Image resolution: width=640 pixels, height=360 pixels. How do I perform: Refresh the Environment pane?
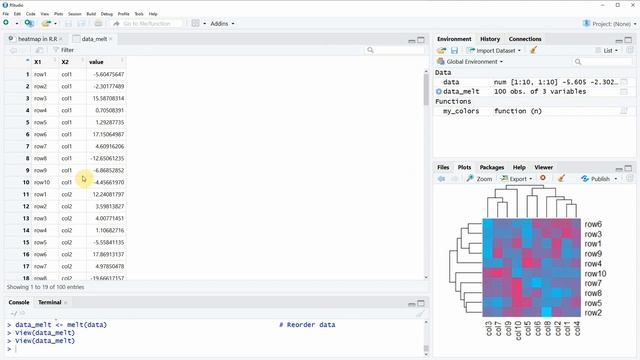(630, 50)
